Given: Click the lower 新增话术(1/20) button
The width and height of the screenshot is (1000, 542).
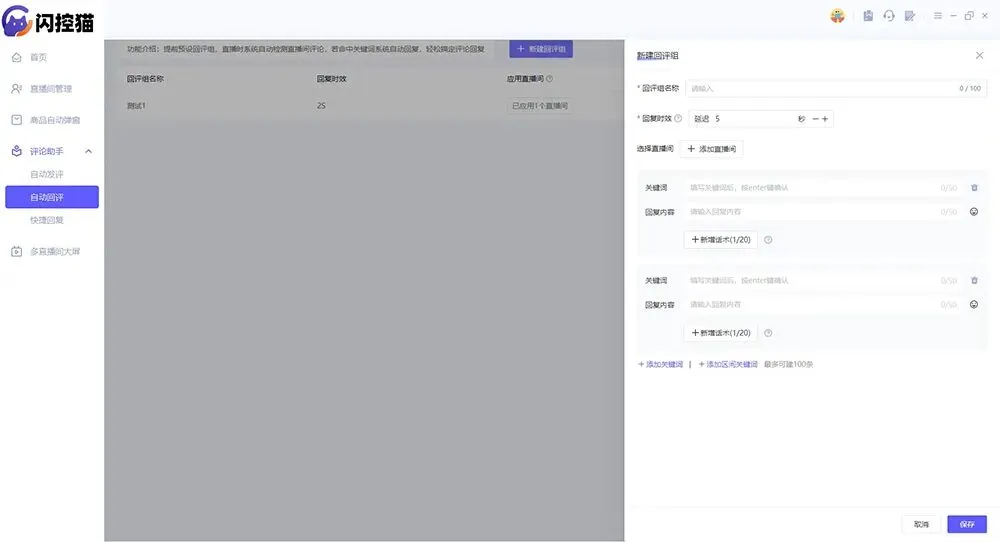Looking at the screenshot, I should (x=721, y=333).
